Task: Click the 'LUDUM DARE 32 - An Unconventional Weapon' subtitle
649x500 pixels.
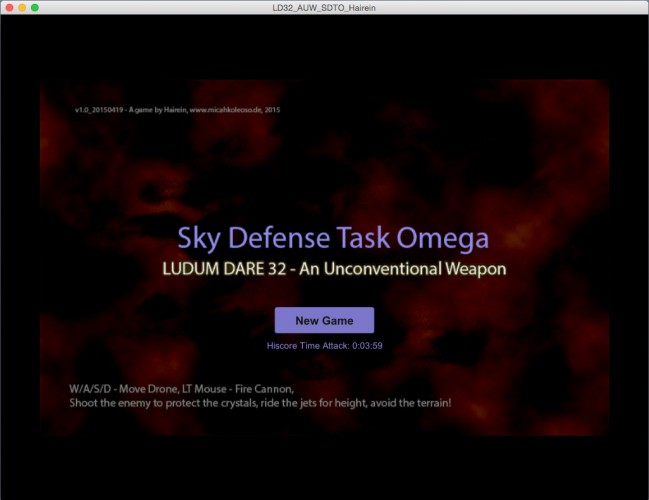Action: point(334,269)
